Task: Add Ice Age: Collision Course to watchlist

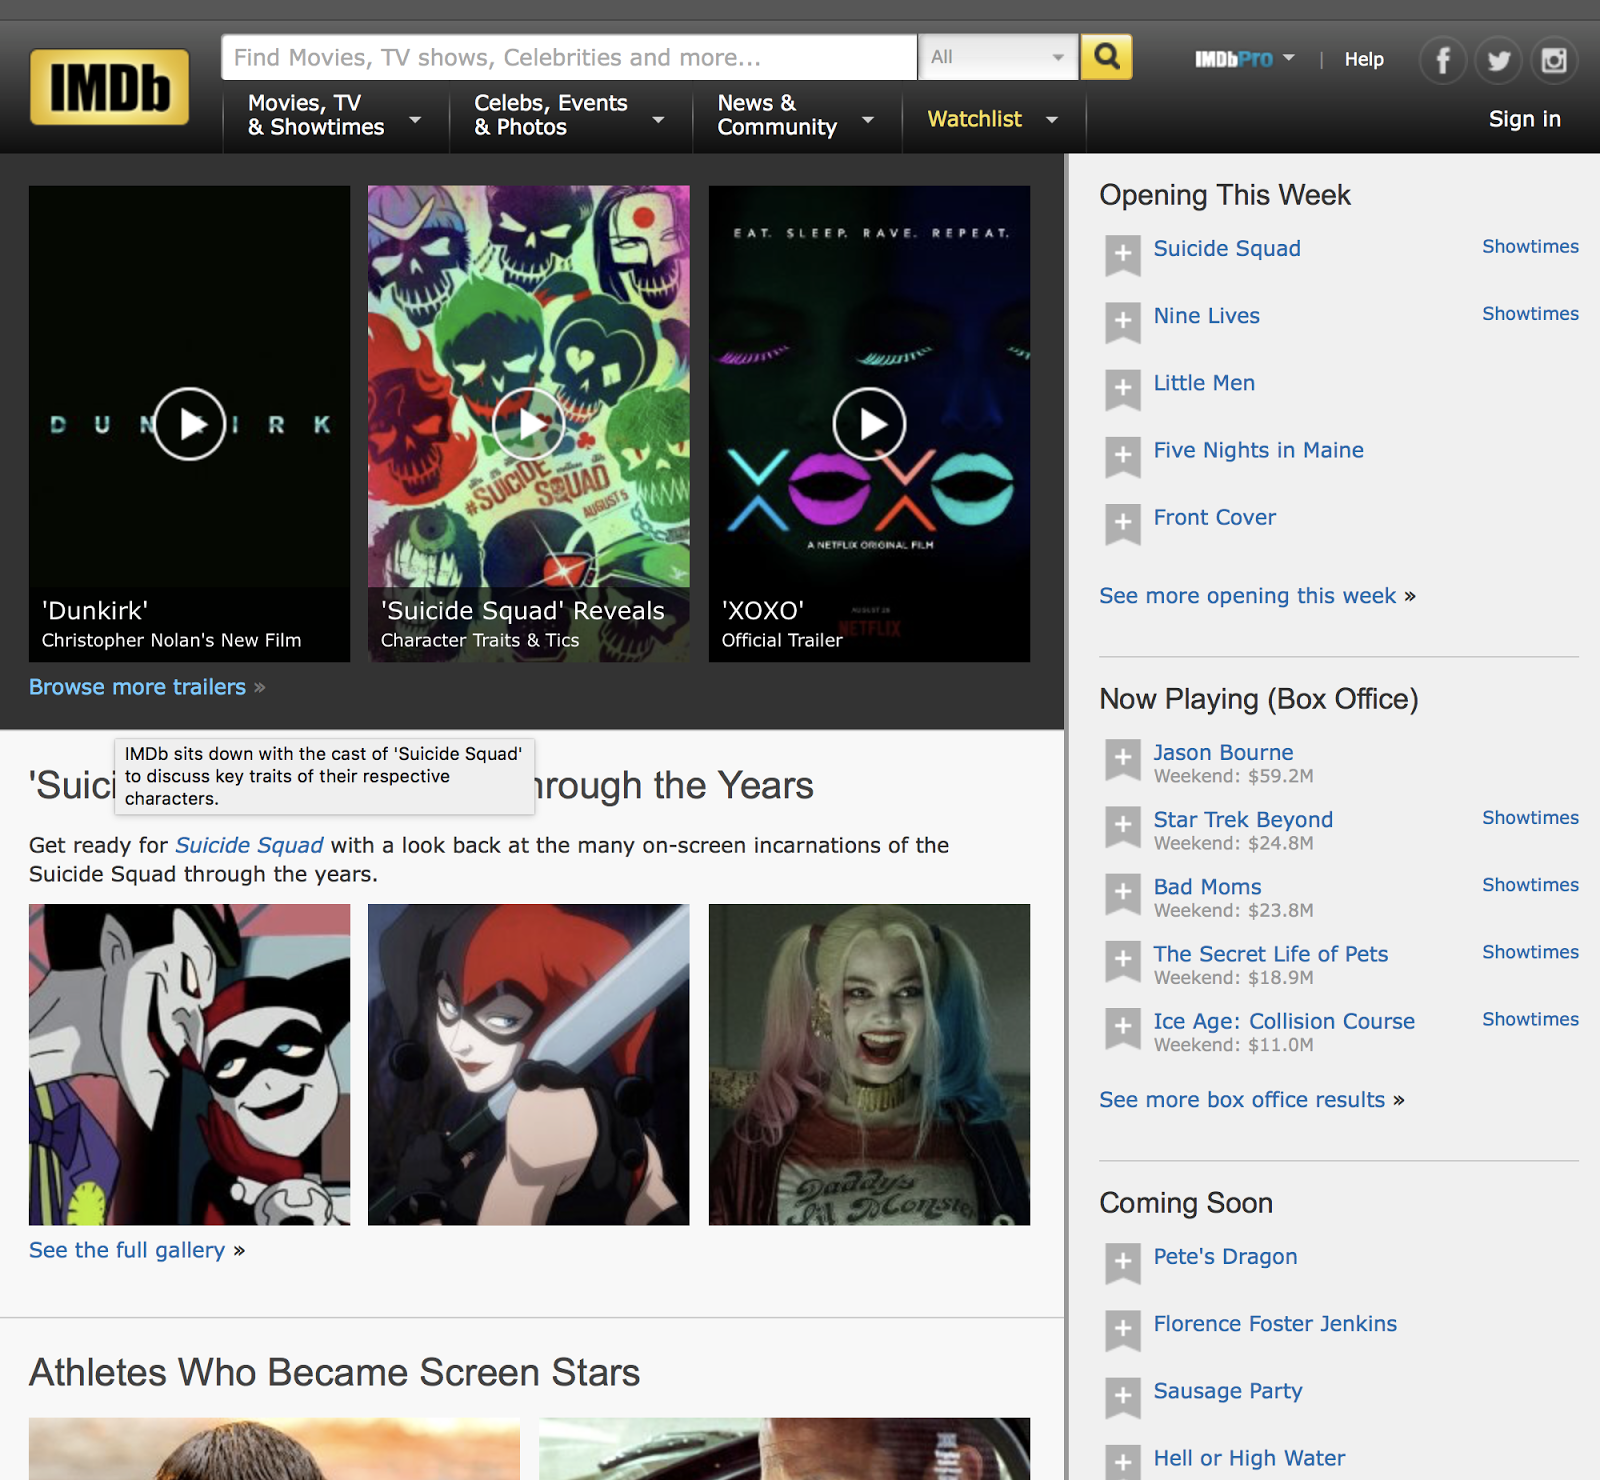Action: 1123,1027
